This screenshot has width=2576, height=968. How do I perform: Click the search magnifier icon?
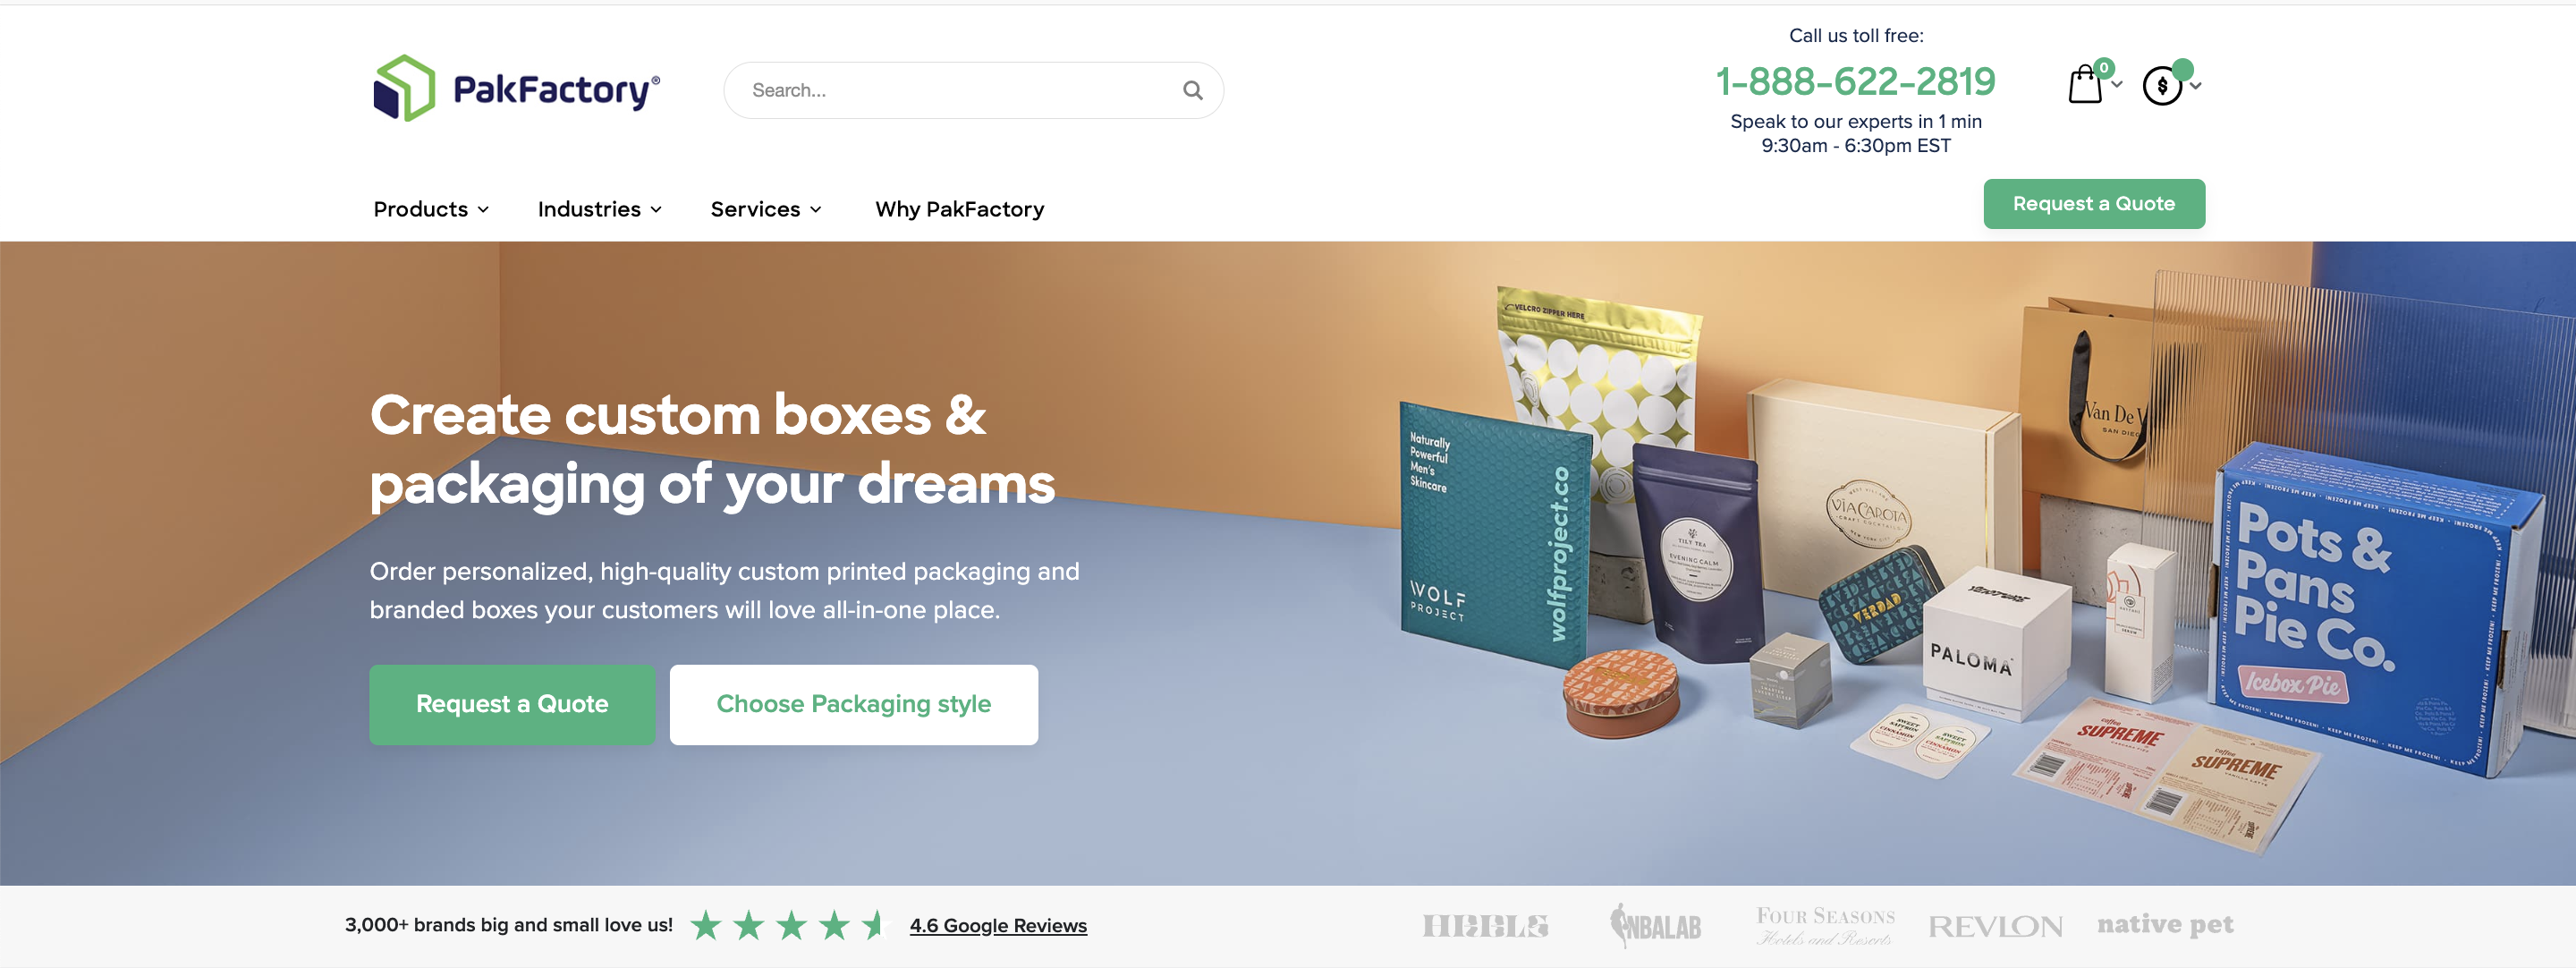pyautogui.click(x=1192, y=90)
